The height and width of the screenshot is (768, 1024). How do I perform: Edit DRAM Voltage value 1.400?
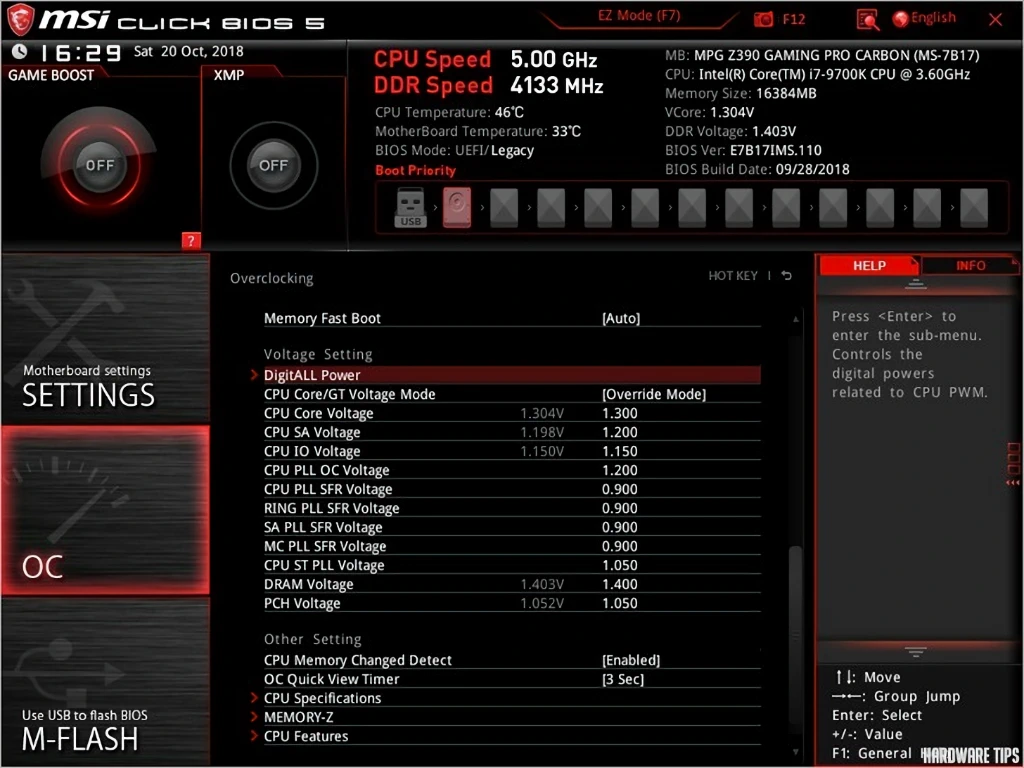pyautogui.click(x=620, y=584)
